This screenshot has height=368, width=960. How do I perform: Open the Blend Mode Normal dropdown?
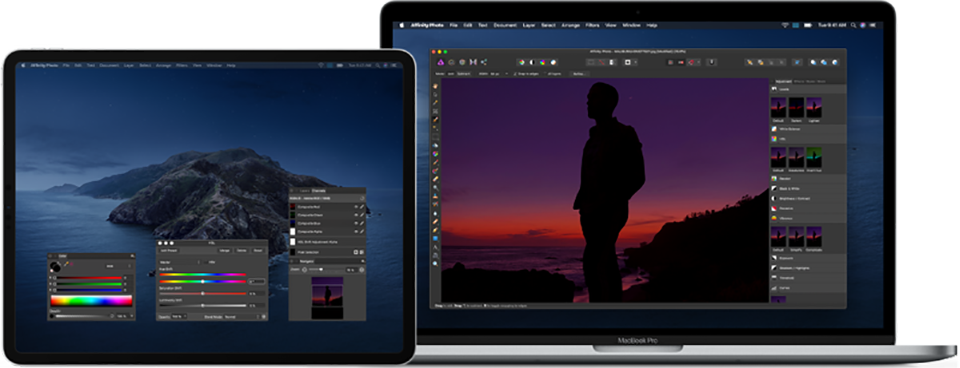pyautogui.click(x=242, y=317)
